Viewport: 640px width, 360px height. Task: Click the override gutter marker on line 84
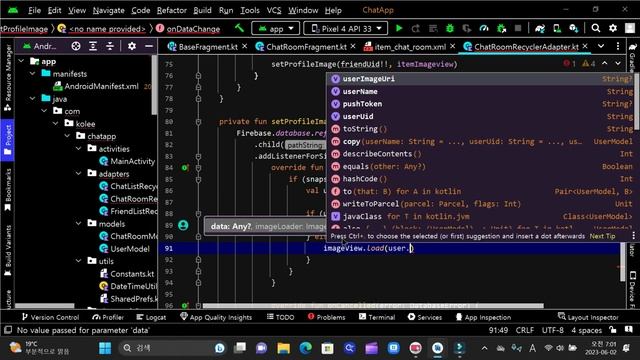point(185,167)
